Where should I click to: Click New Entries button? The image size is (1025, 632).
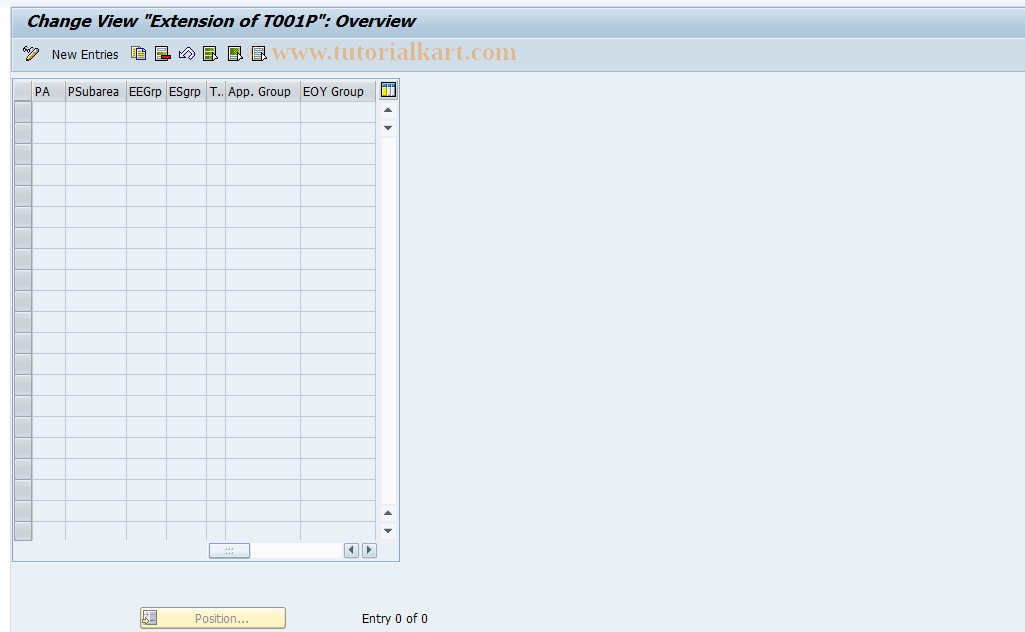pyautogui.click(x=85, y=54)
